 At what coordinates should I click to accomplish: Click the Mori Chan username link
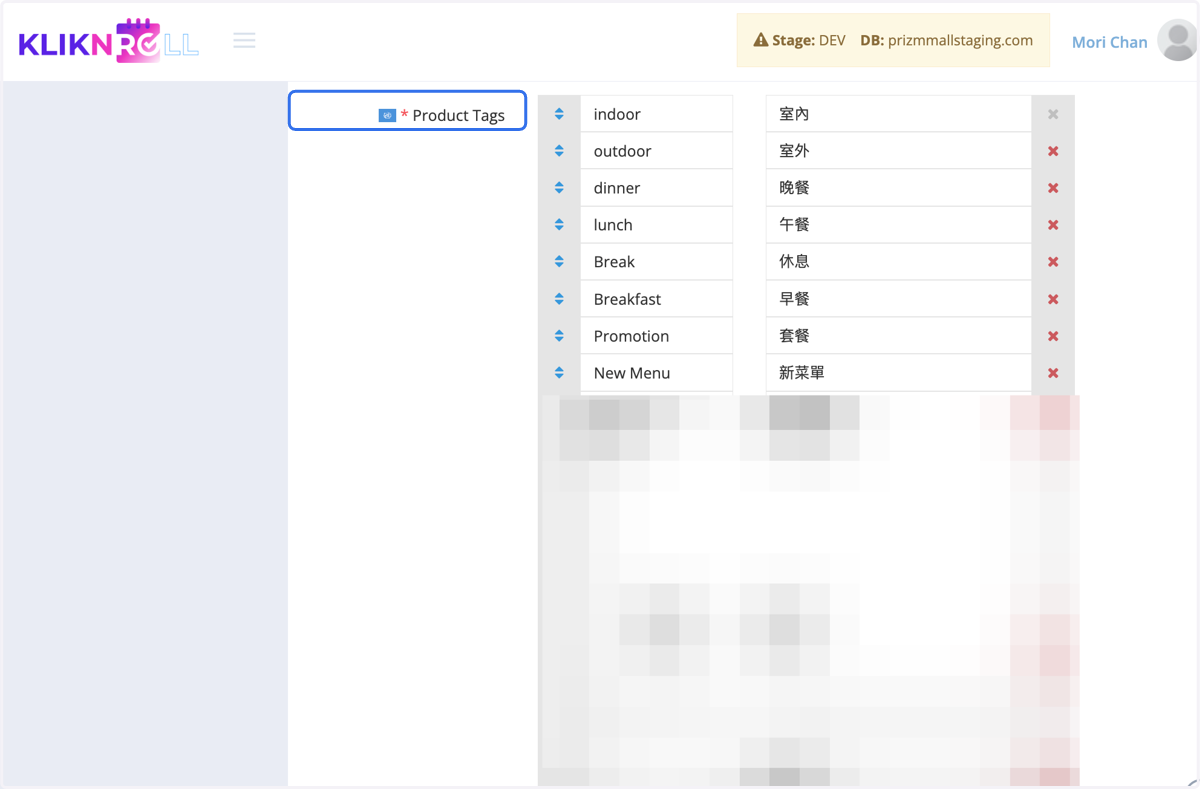[x=1109, y=42]
